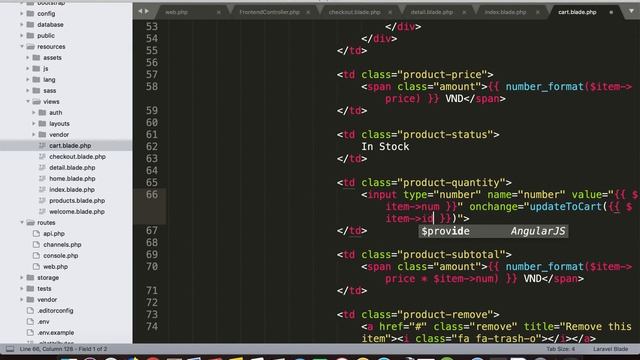Open web.php in routes folder
Viewport: 640px width, 360px height.
point(56,267)
